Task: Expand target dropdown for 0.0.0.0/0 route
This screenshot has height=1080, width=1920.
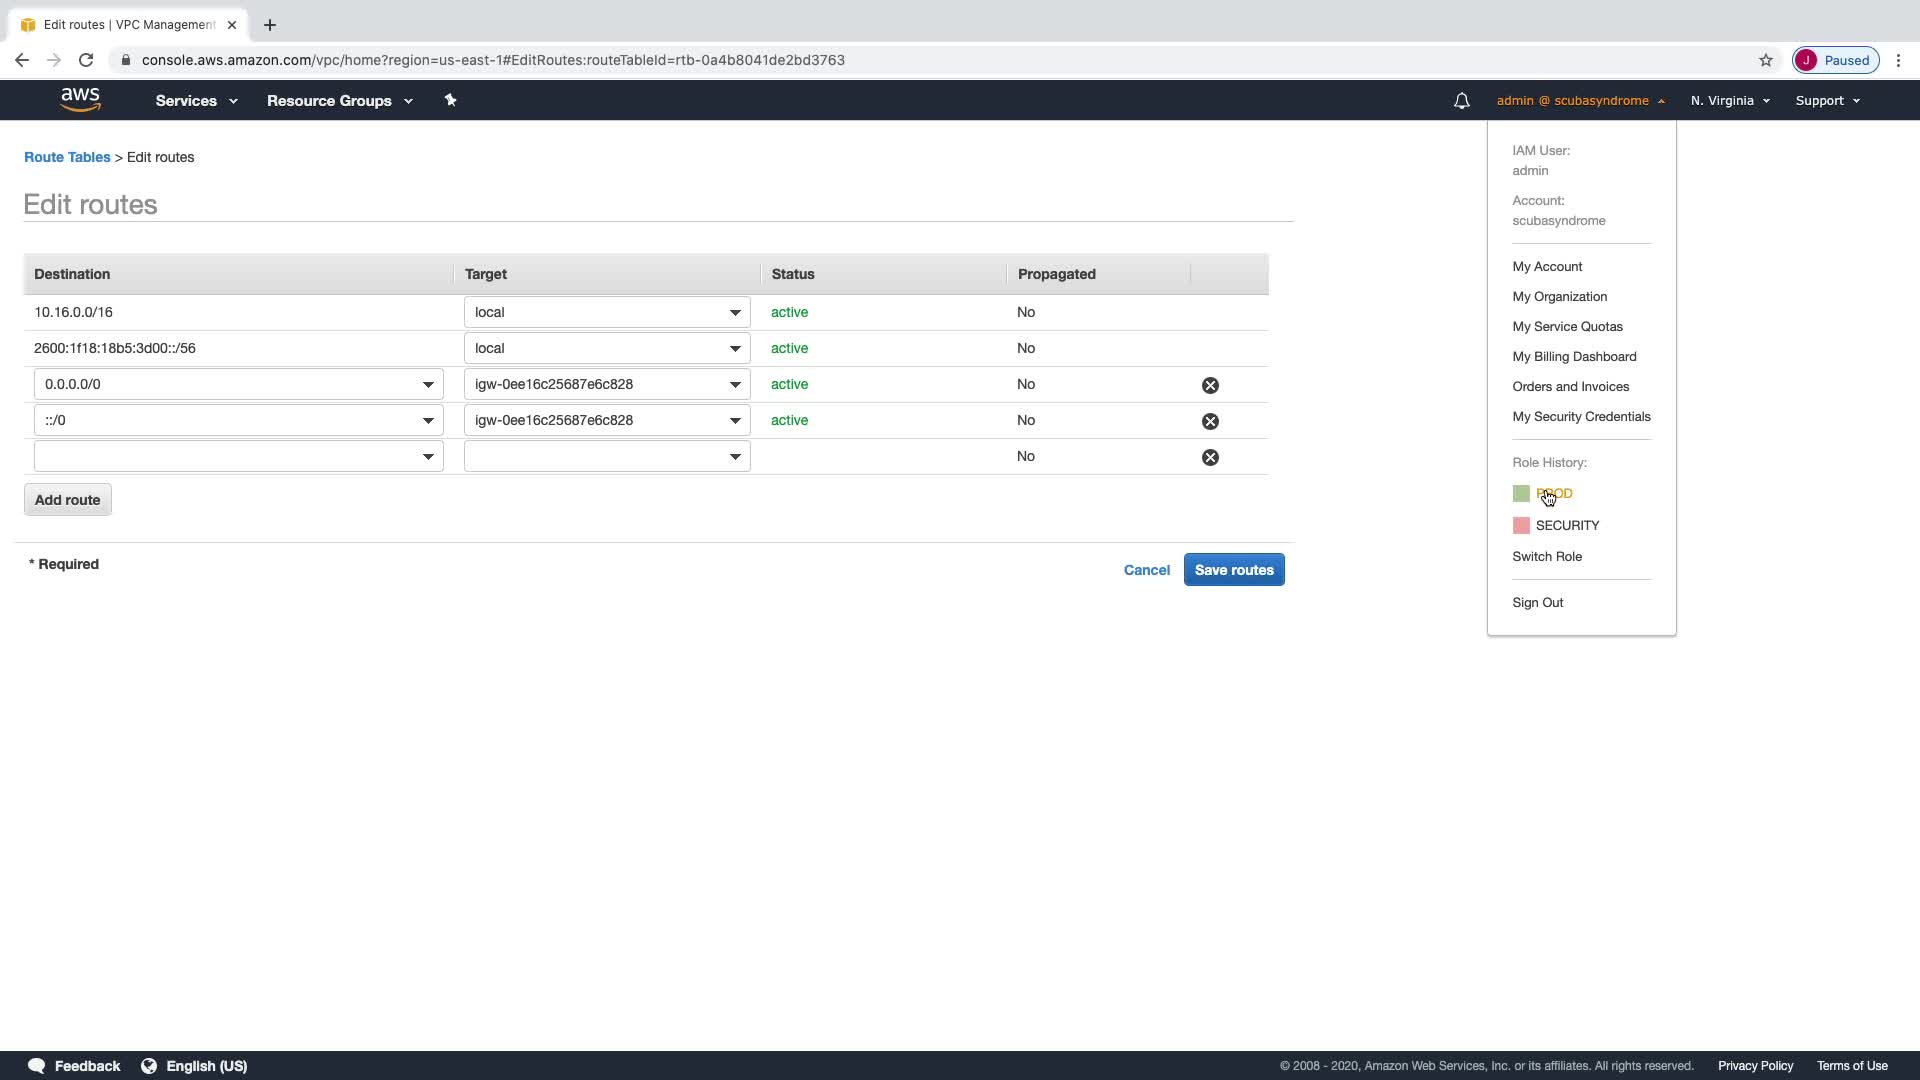Action: coord(734,384)
